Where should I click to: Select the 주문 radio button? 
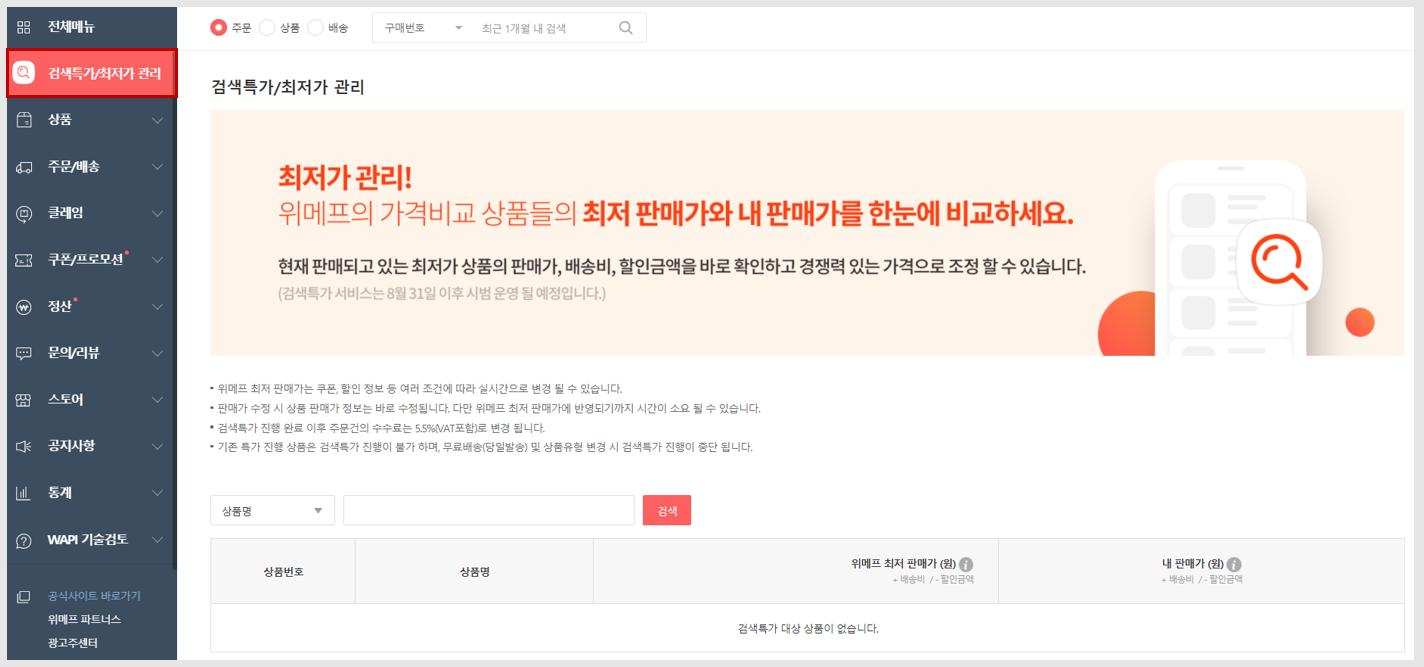pos(218,28)
